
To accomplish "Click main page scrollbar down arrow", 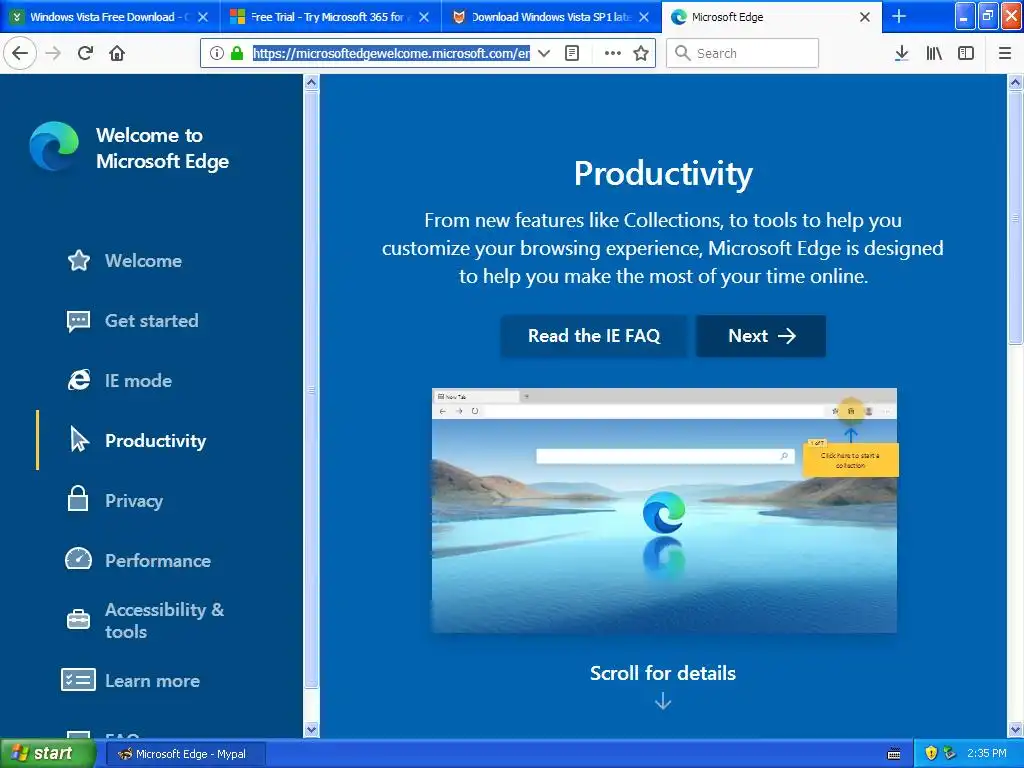I will click(1015, 729).
